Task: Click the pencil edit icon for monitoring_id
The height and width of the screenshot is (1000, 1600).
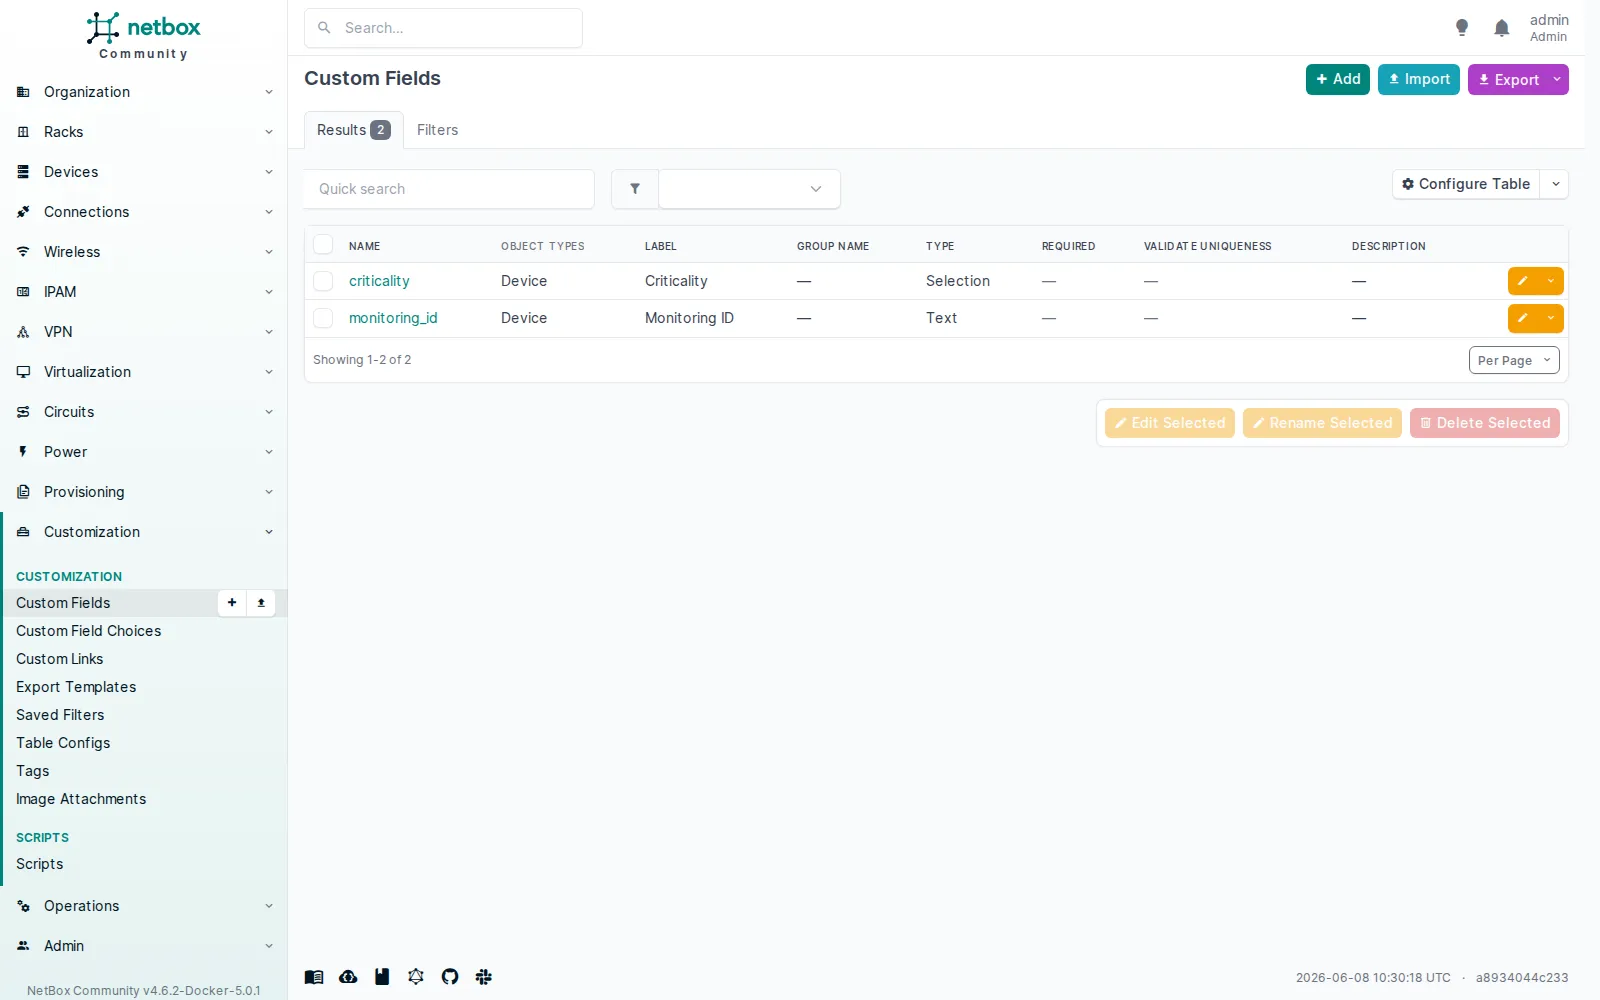Action: tap(1523, 318)
